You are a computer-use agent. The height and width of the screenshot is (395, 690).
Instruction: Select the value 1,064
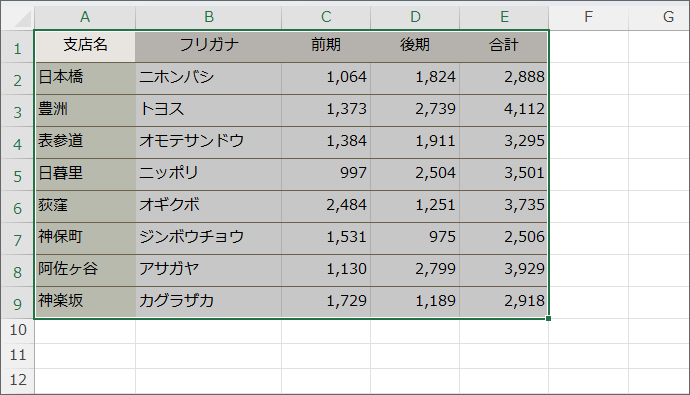pos(326,78)
